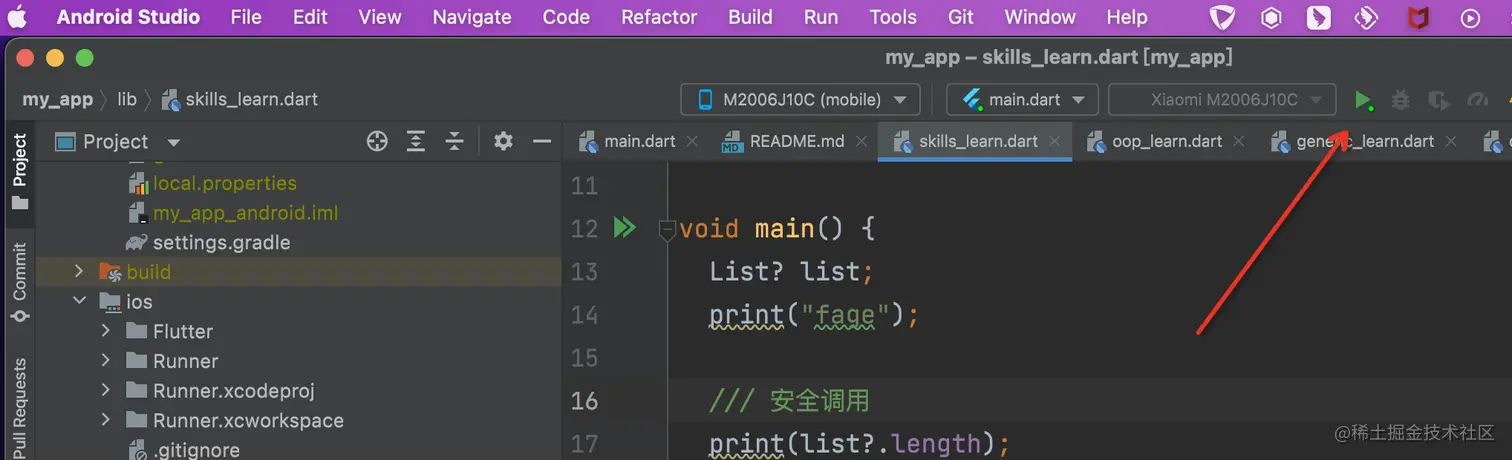The height and width of the screenshot is (460, 1512).
Task: Click the fold marker next to void main
Action: click(666, 230)
